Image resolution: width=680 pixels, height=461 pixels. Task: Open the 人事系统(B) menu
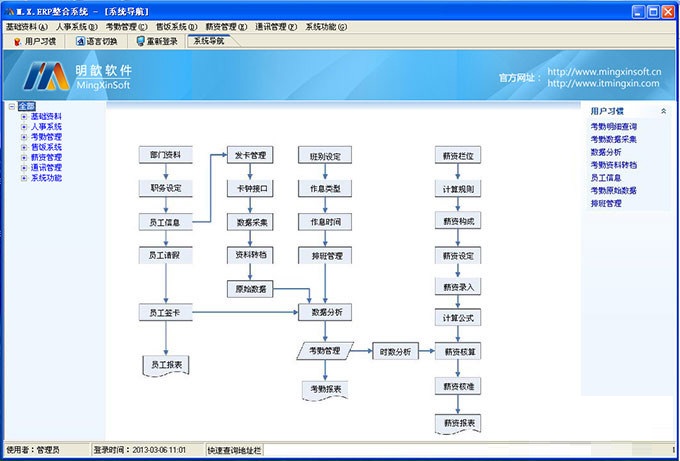pyautogui.click(x=76, y=27)
